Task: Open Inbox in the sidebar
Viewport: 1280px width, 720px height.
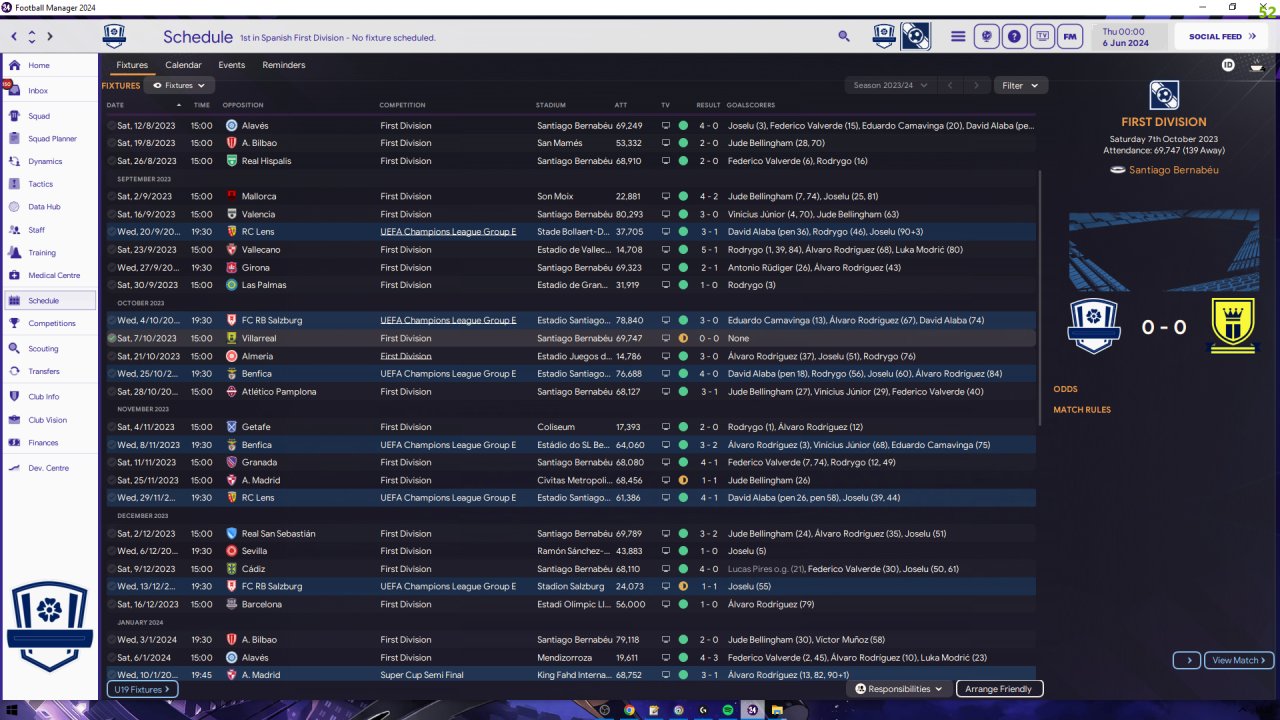Action: pos(50,91)
